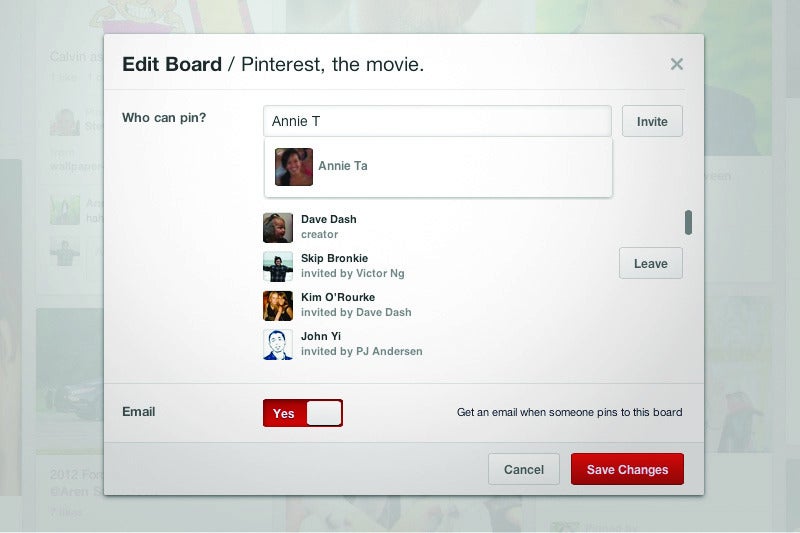Leave the board with Leave button
The height and width of the screenshot is (533, 800).
point(651,263)
